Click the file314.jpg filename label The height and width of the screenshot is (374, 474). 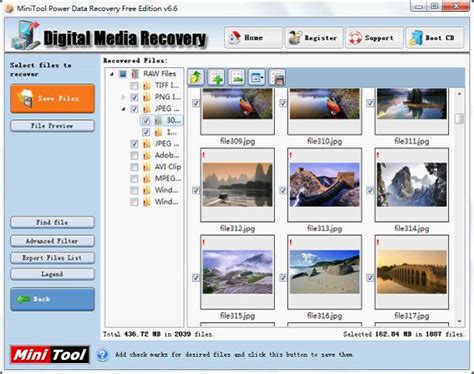pos(412,228)
